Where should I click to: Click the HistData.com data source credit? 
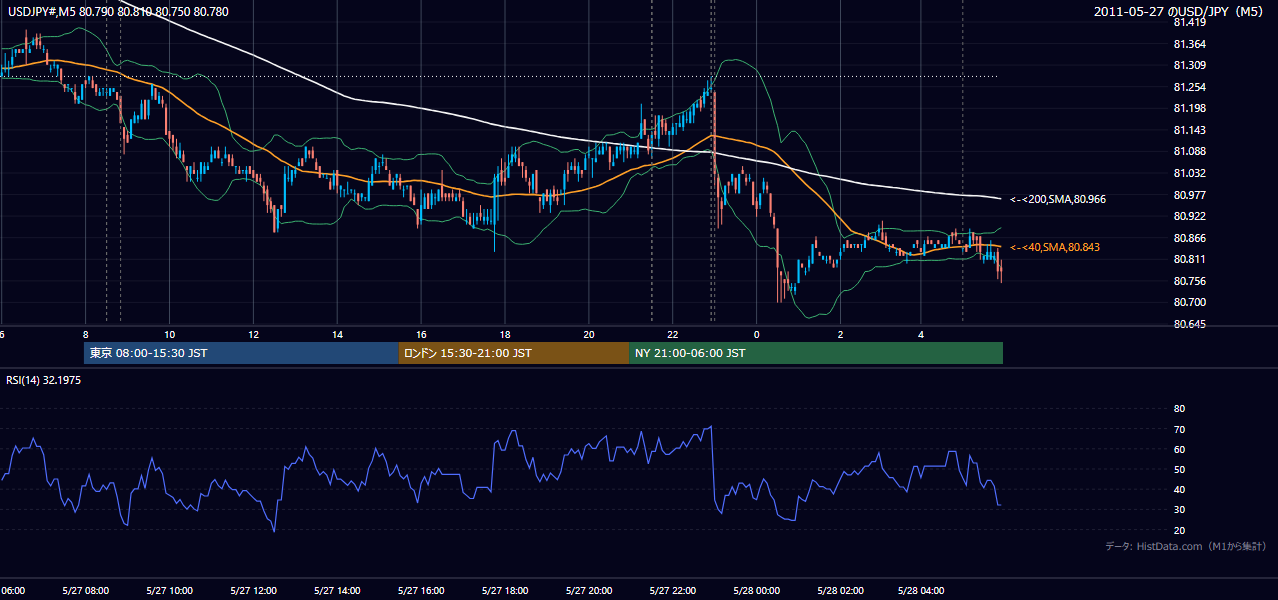(x=1186, y=546)
